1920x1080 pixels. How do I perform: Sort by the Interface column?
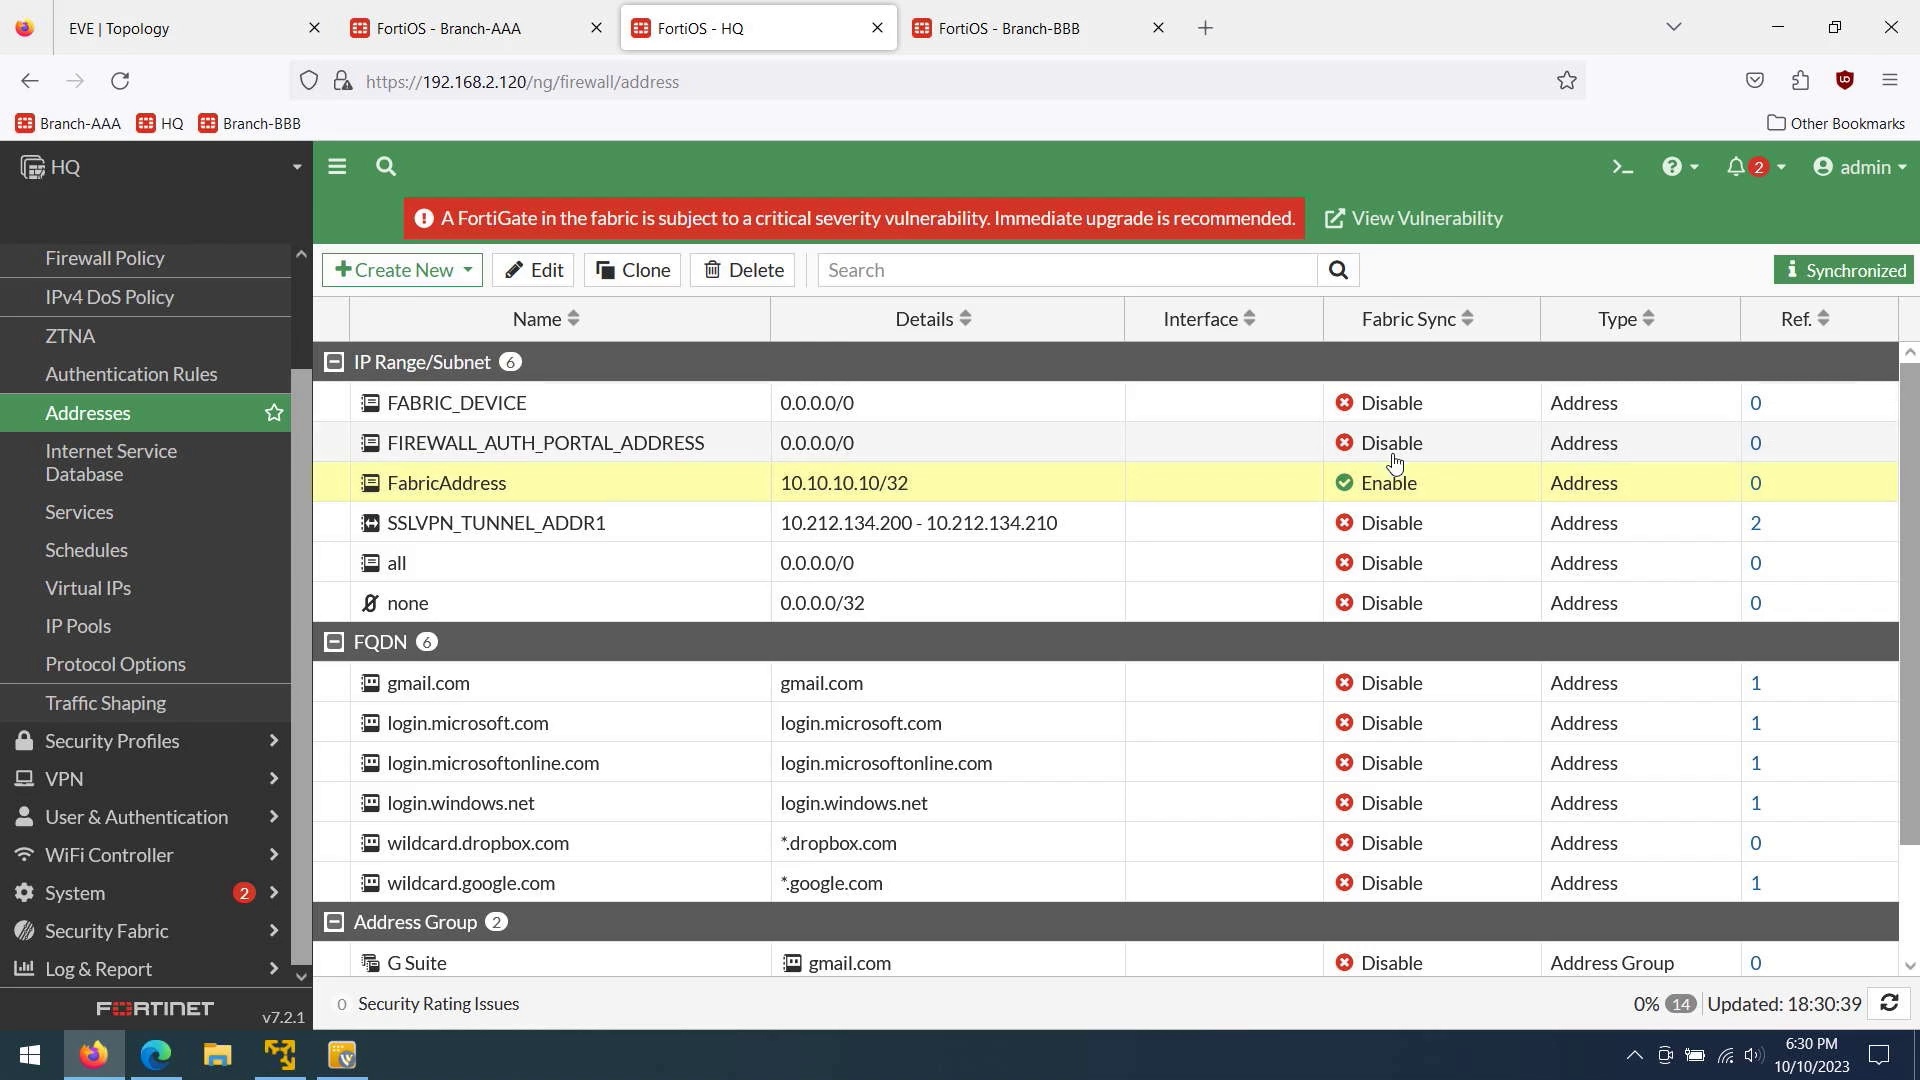click(x=1209, y=319)
